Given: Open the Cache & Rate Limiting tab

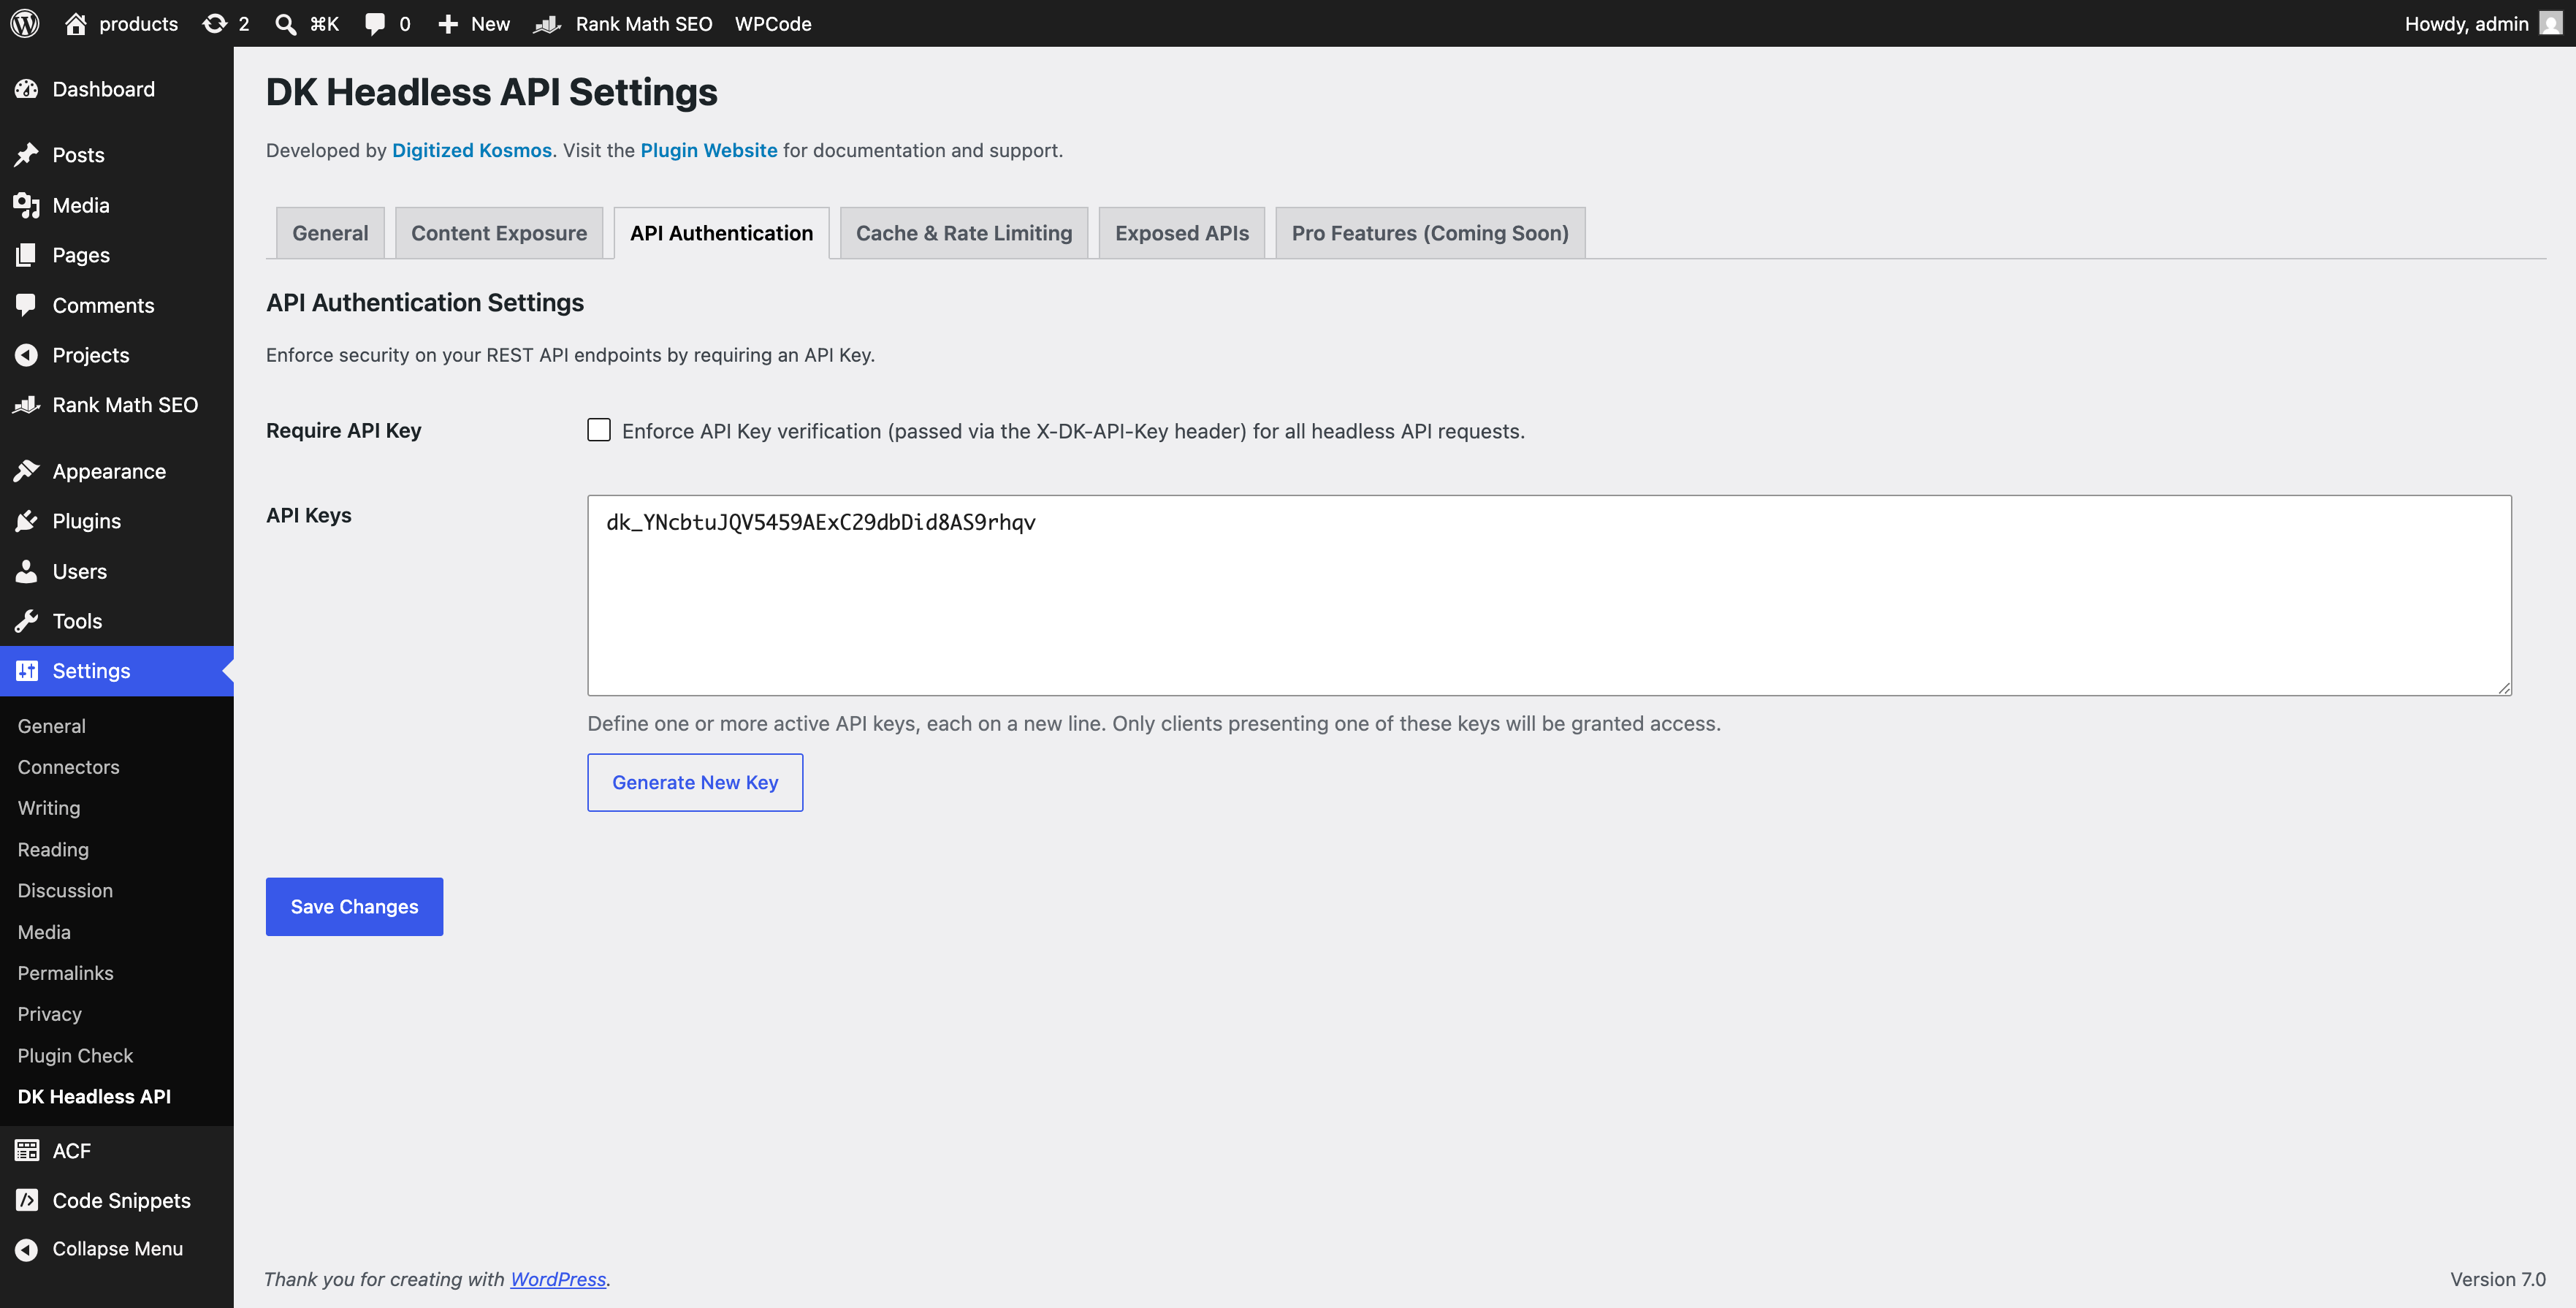Looking at the screenshot, I should click(x=964, y=233).
